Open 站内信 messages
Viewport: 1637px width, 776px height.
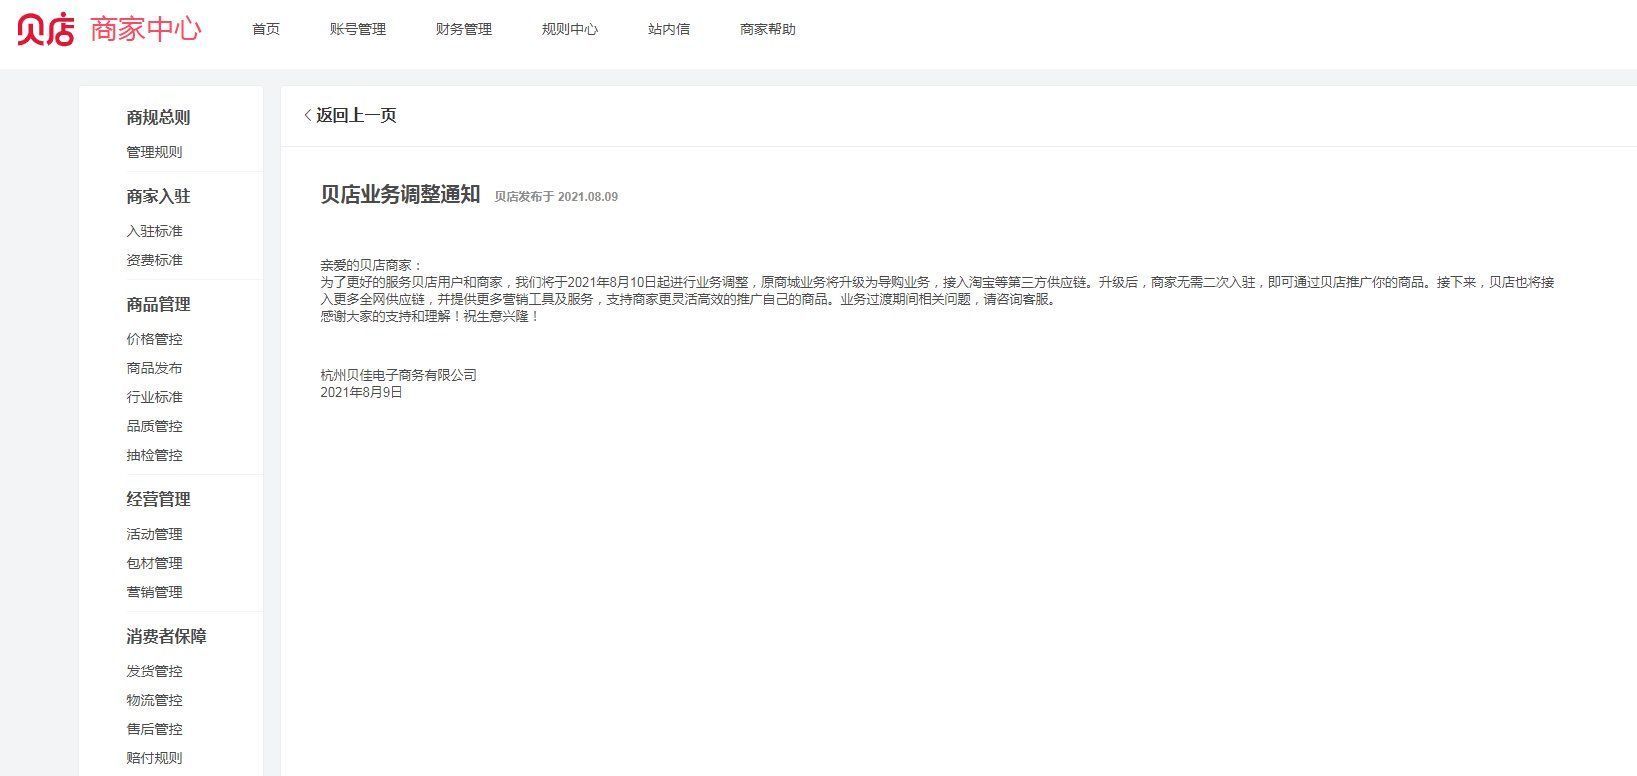(x=669, y=29)
